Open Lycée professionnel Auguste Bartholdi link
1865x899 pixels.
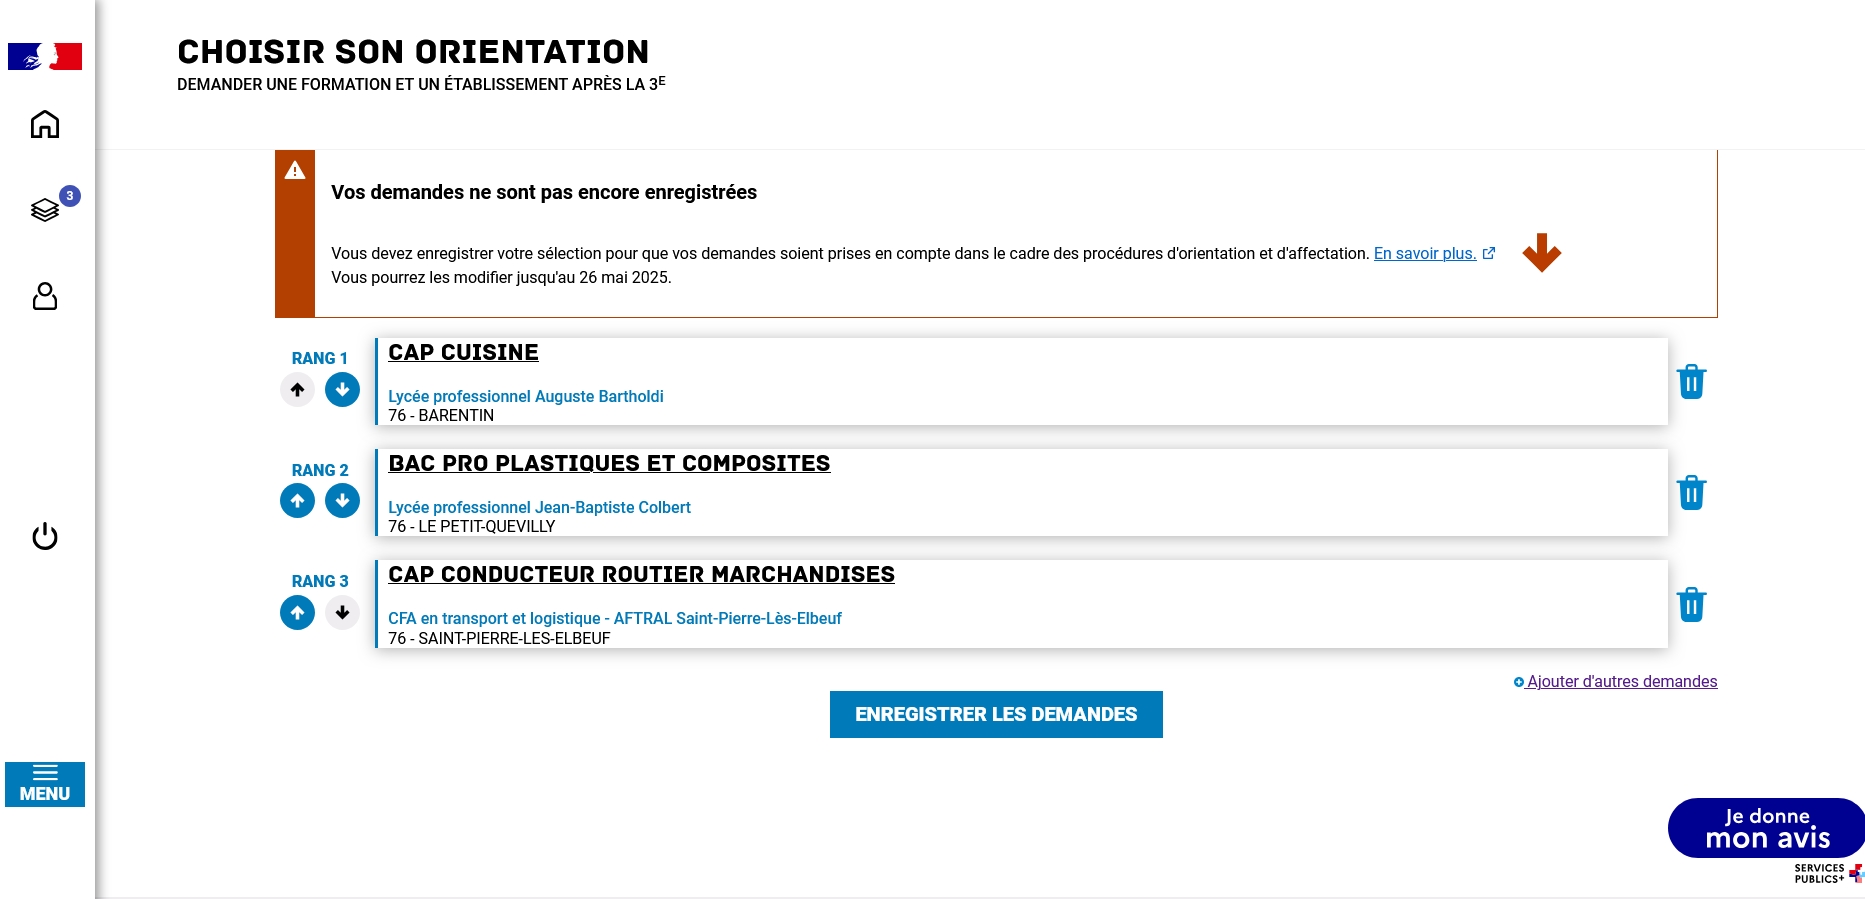tap(526, 397)
